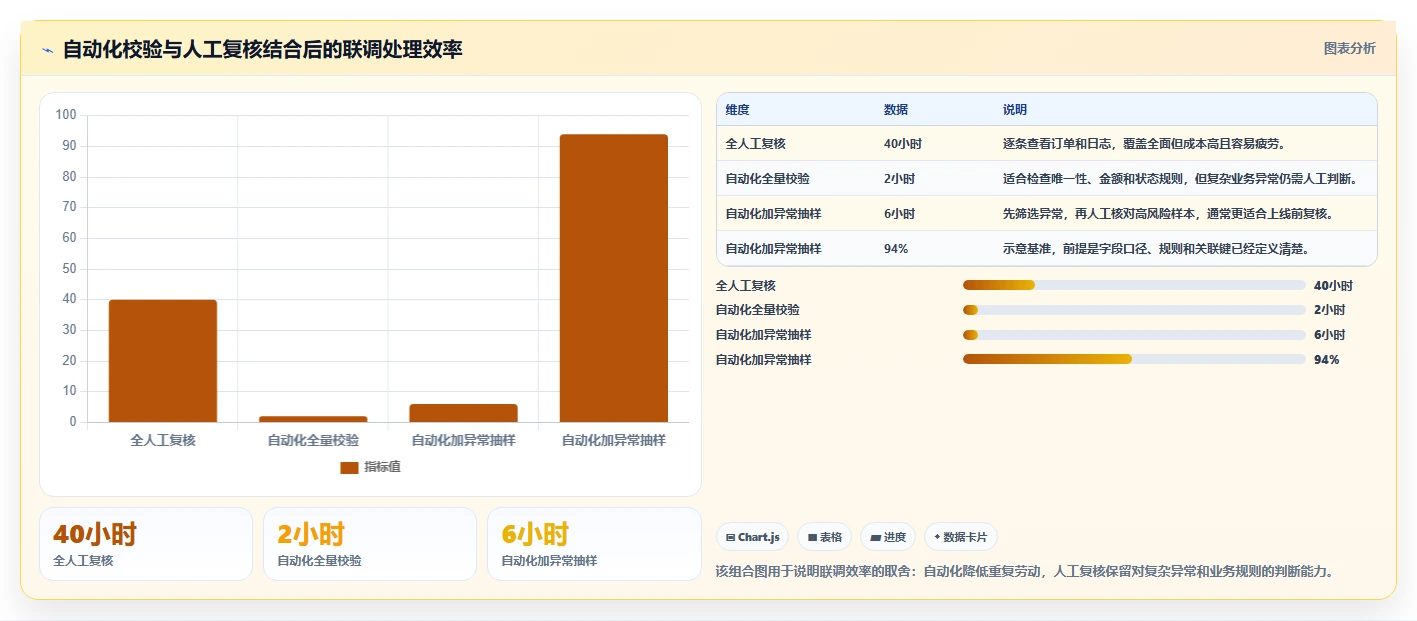
Task: Click the description starting 逐条查看订单和日志
Action: 1144,144
